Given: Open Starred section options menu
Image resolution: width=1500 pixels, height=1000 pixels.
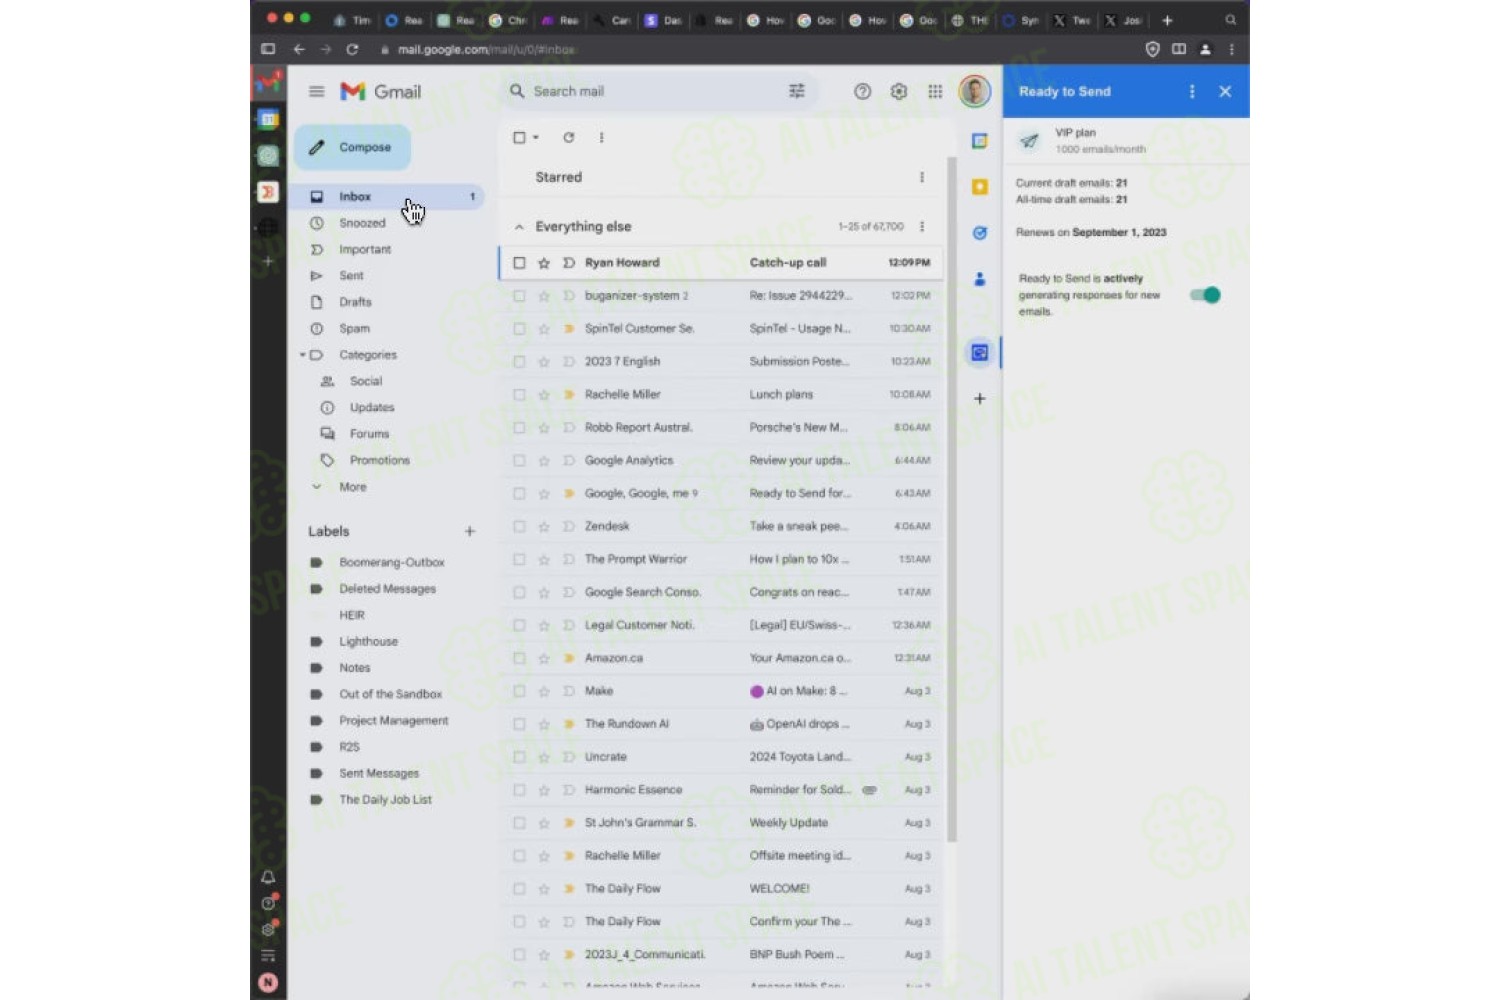Looking at the screenshot, I should (921, 177).
